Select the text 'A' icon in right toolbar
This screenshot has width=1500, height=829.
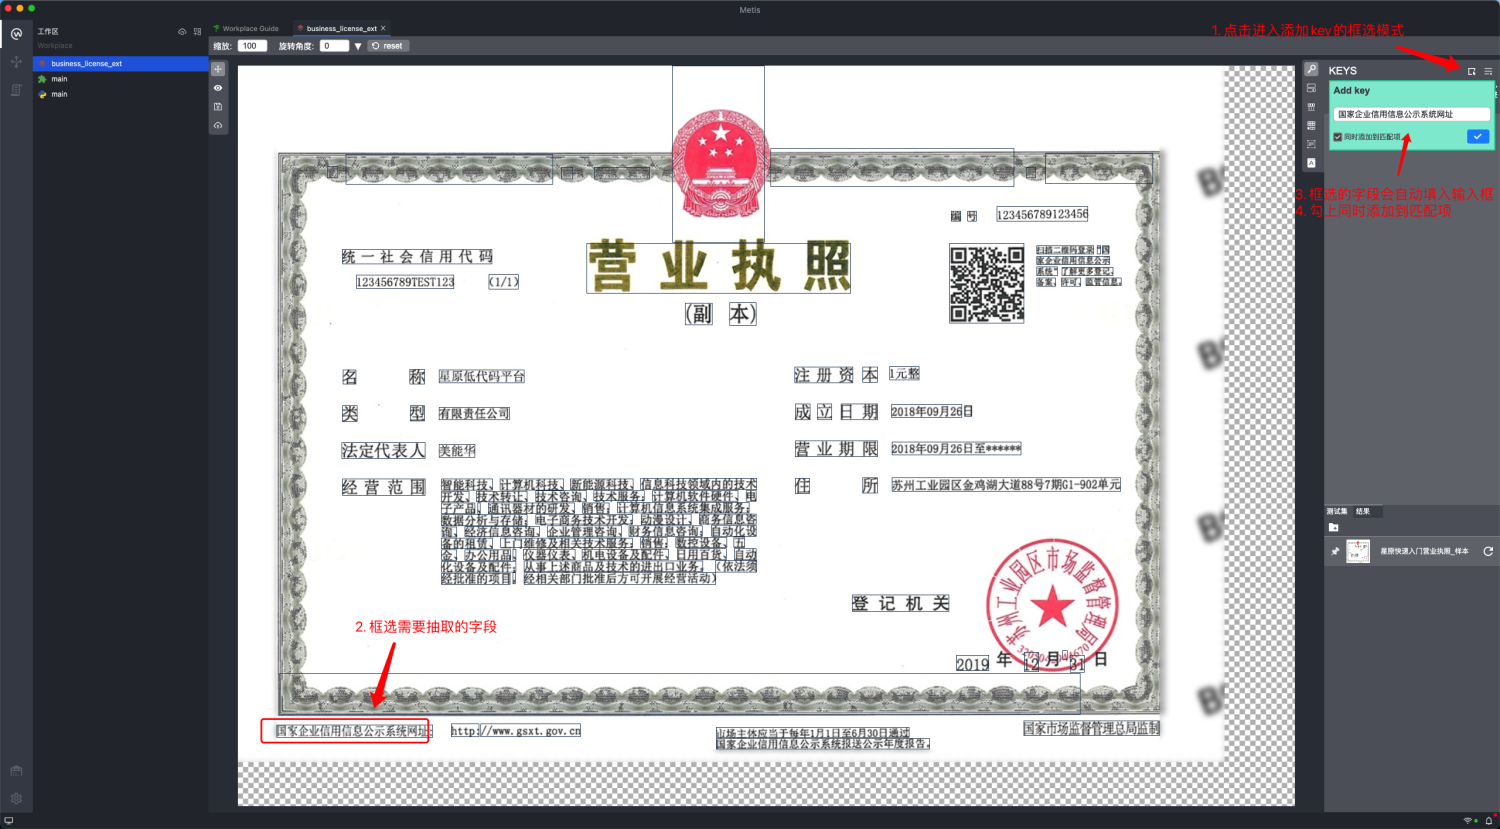(1311, 163)
